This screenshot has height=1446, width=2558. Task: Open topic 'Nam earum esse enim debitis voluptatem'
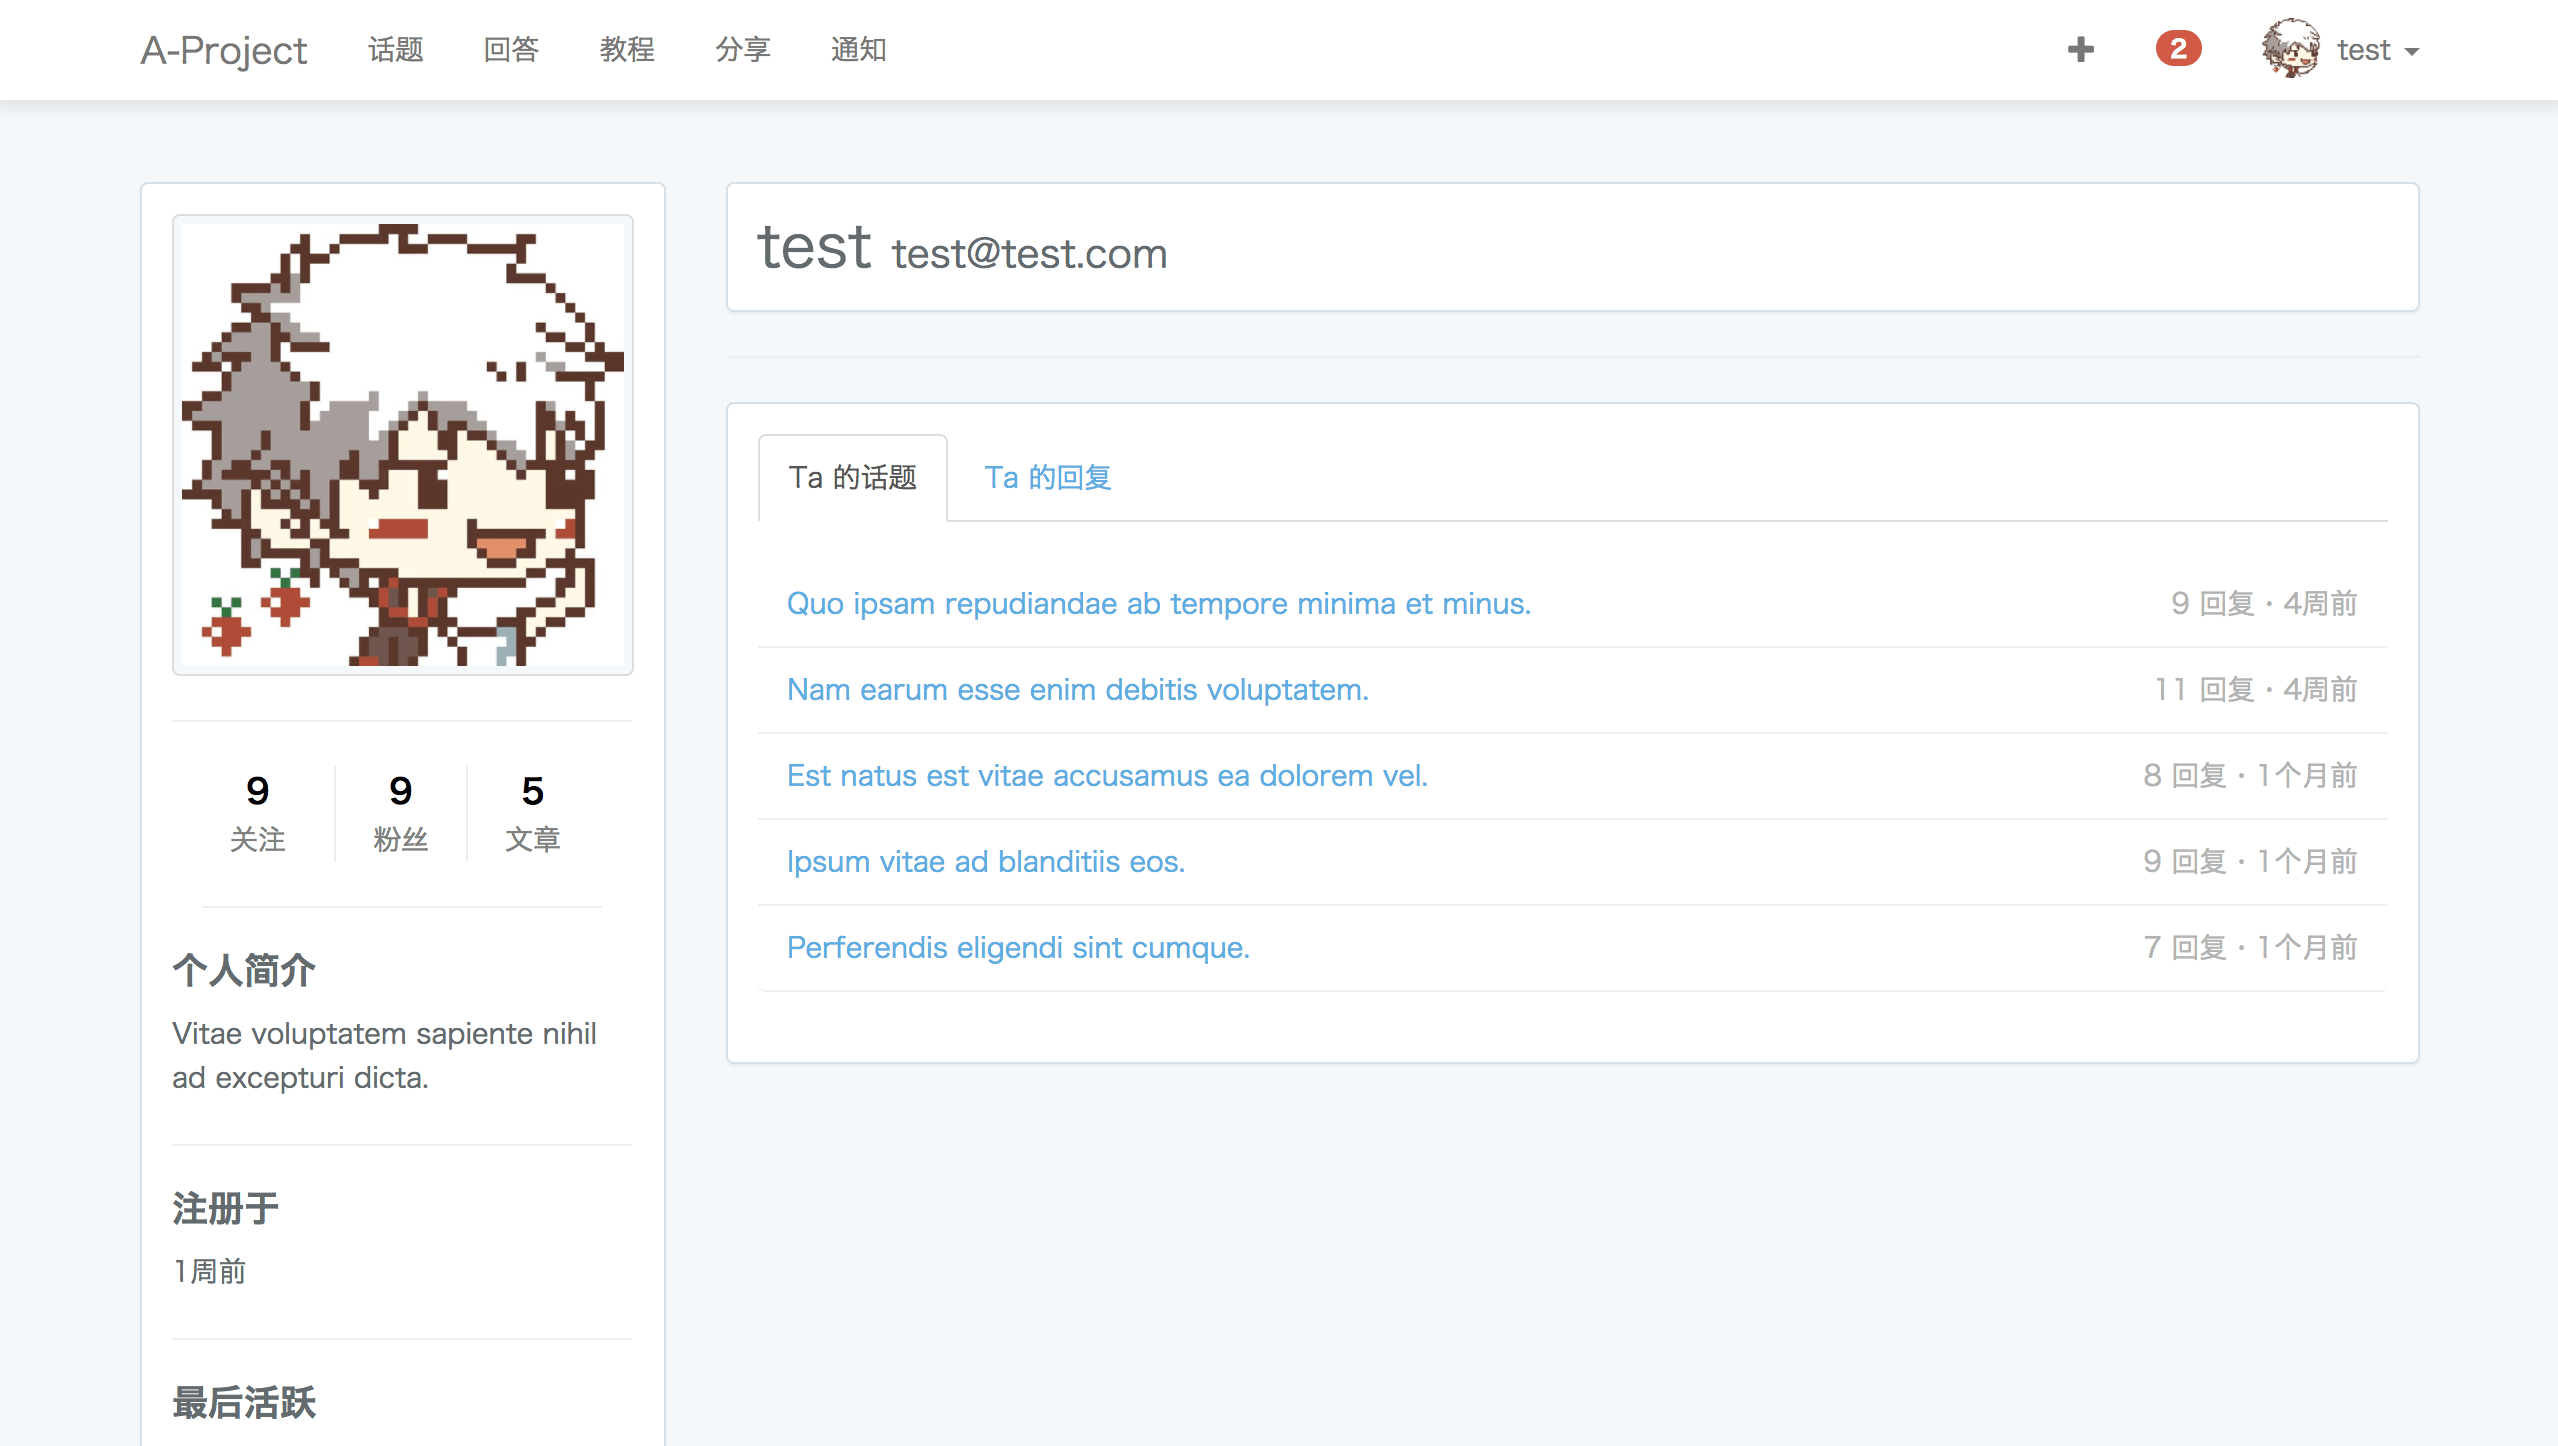1077,689
